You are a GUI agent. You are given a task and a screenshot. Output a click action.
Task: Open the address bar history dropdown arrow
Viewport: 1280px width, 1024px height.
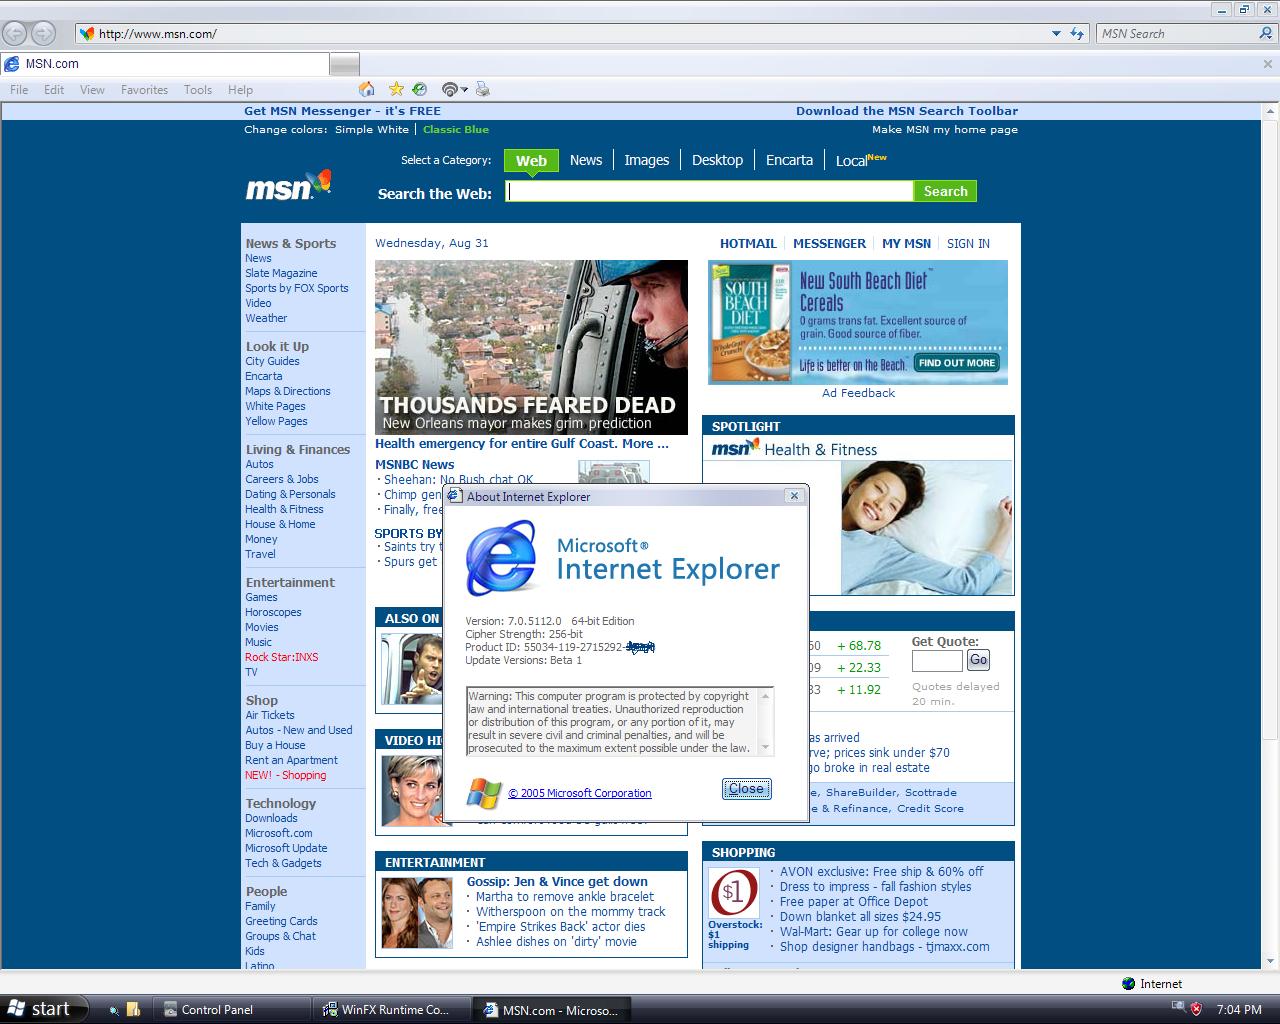click(x=1056, y=34)
